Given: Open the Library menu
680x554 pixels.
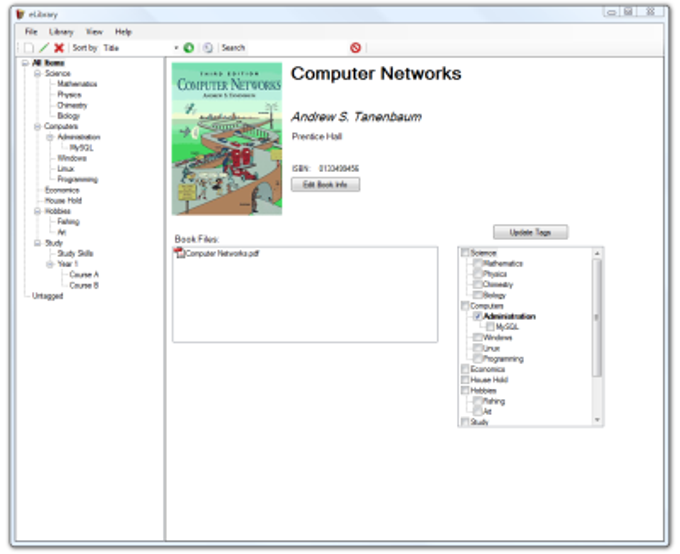Looking at the screenshot, I should click(61, 32).
